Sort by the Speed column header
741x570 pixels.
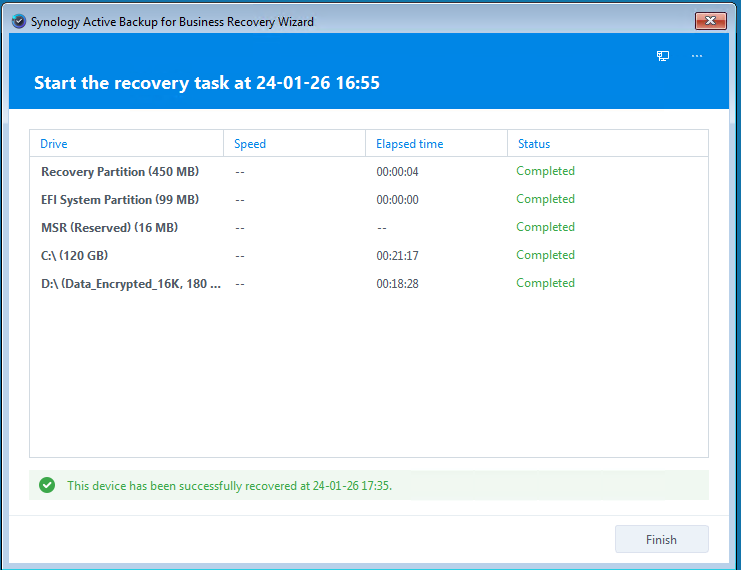pos(294,144)
